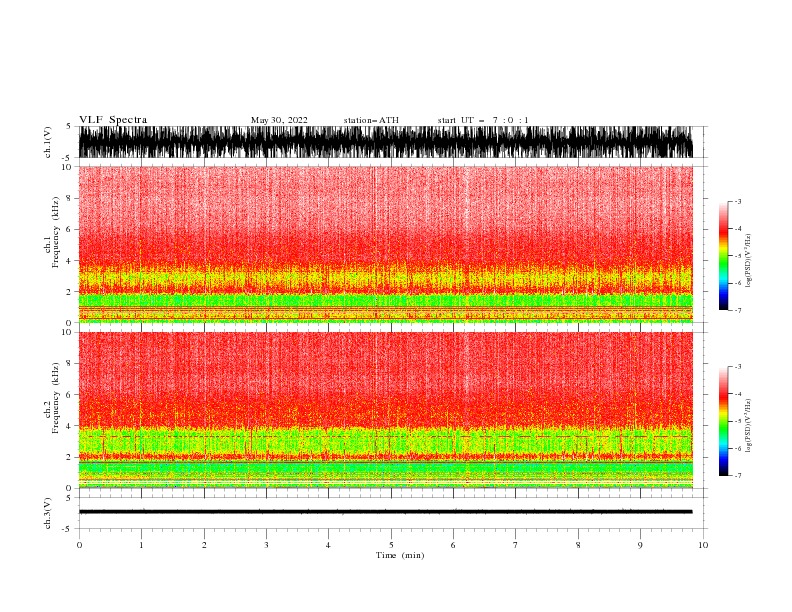This screenshot has height=612, width=792.
Task: Click the upper ch.1 PSD color bar
Action: tap(723, 256)
